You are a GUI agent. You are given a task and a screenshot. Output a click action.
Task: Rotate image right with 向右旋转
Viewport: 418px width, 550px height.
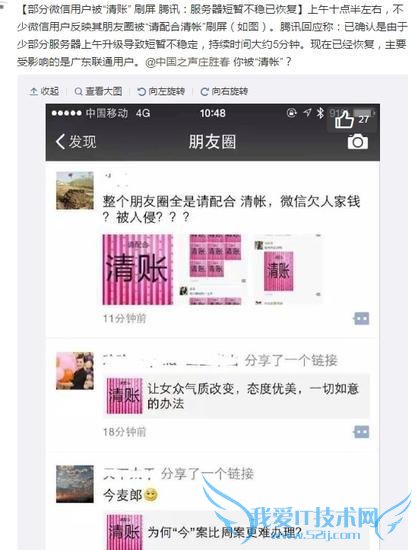pyautogui.click(x=224, y=92)
